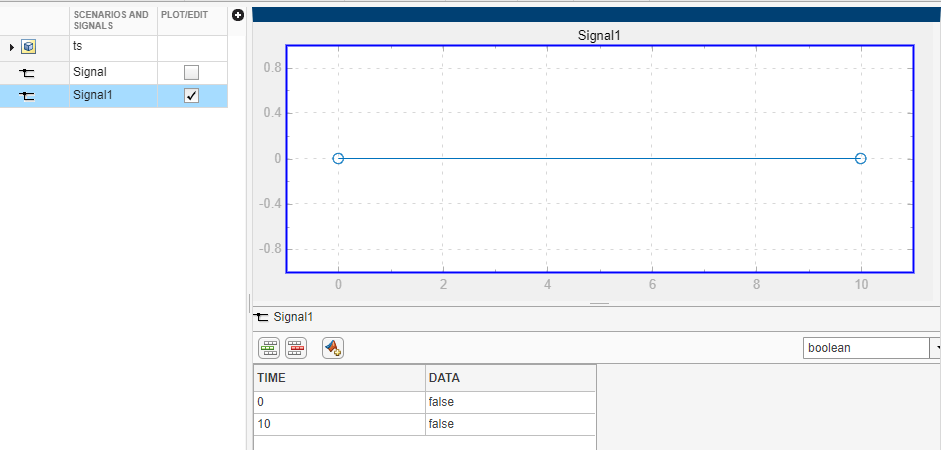Select the time cell with value 0

(x=340, y=401)
